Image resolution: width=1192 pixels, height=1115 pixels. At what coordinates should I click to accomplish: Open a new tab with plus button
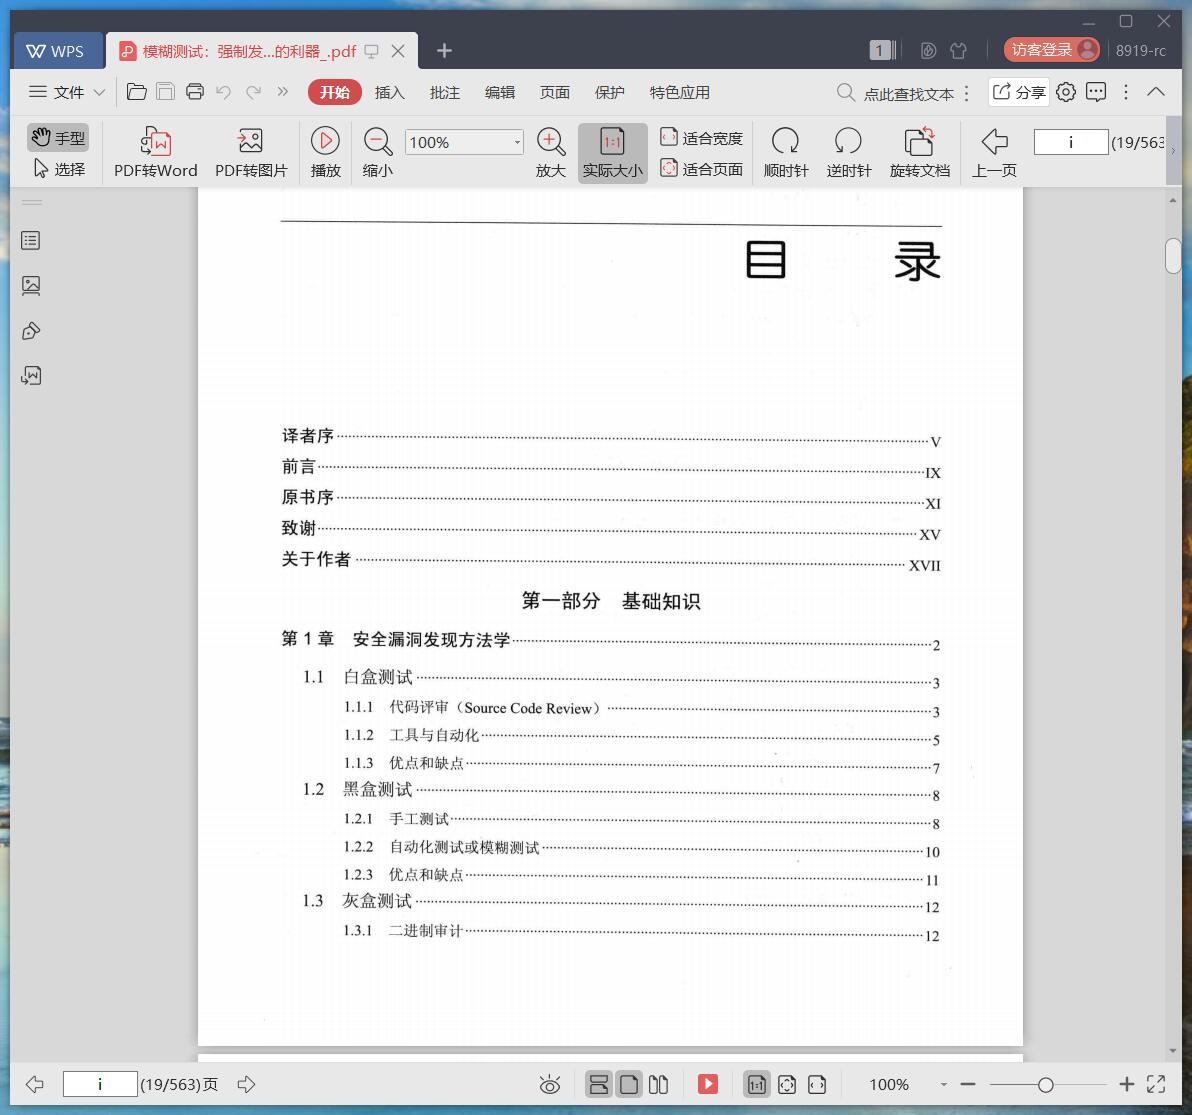point(444,51)
